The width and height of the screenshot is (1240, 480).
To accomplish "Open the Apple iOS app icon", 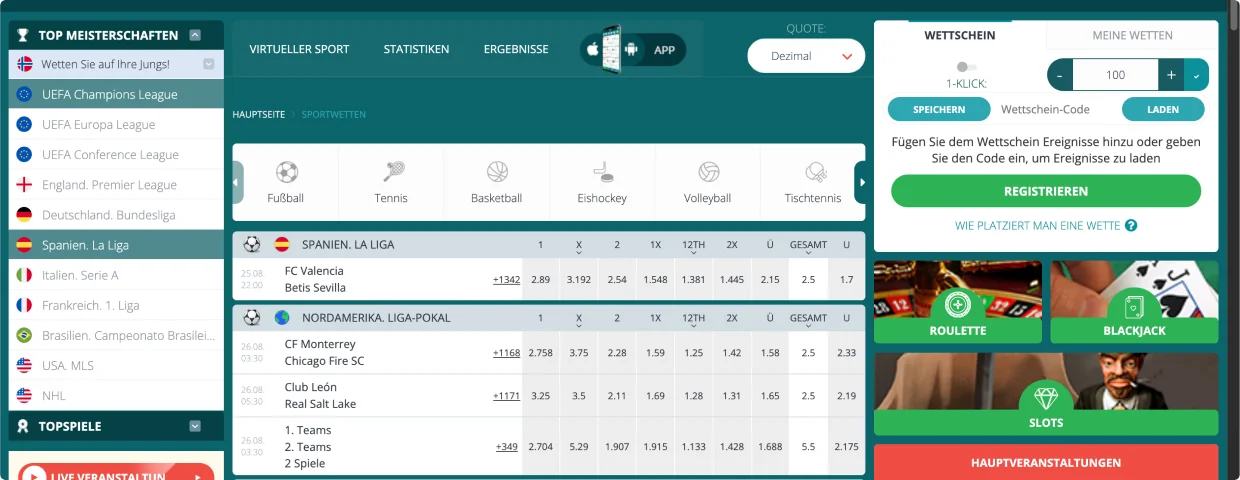I will pos(592,49).
